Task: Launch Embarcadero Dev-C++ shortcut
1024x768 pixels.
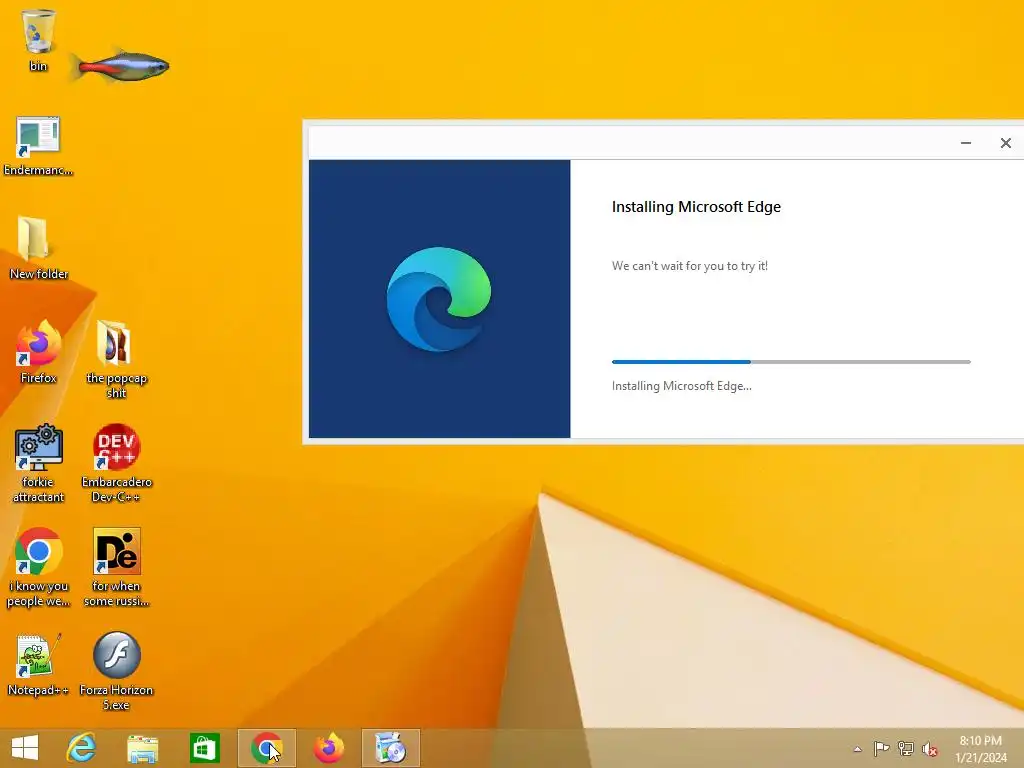Action: pos(116,462)
